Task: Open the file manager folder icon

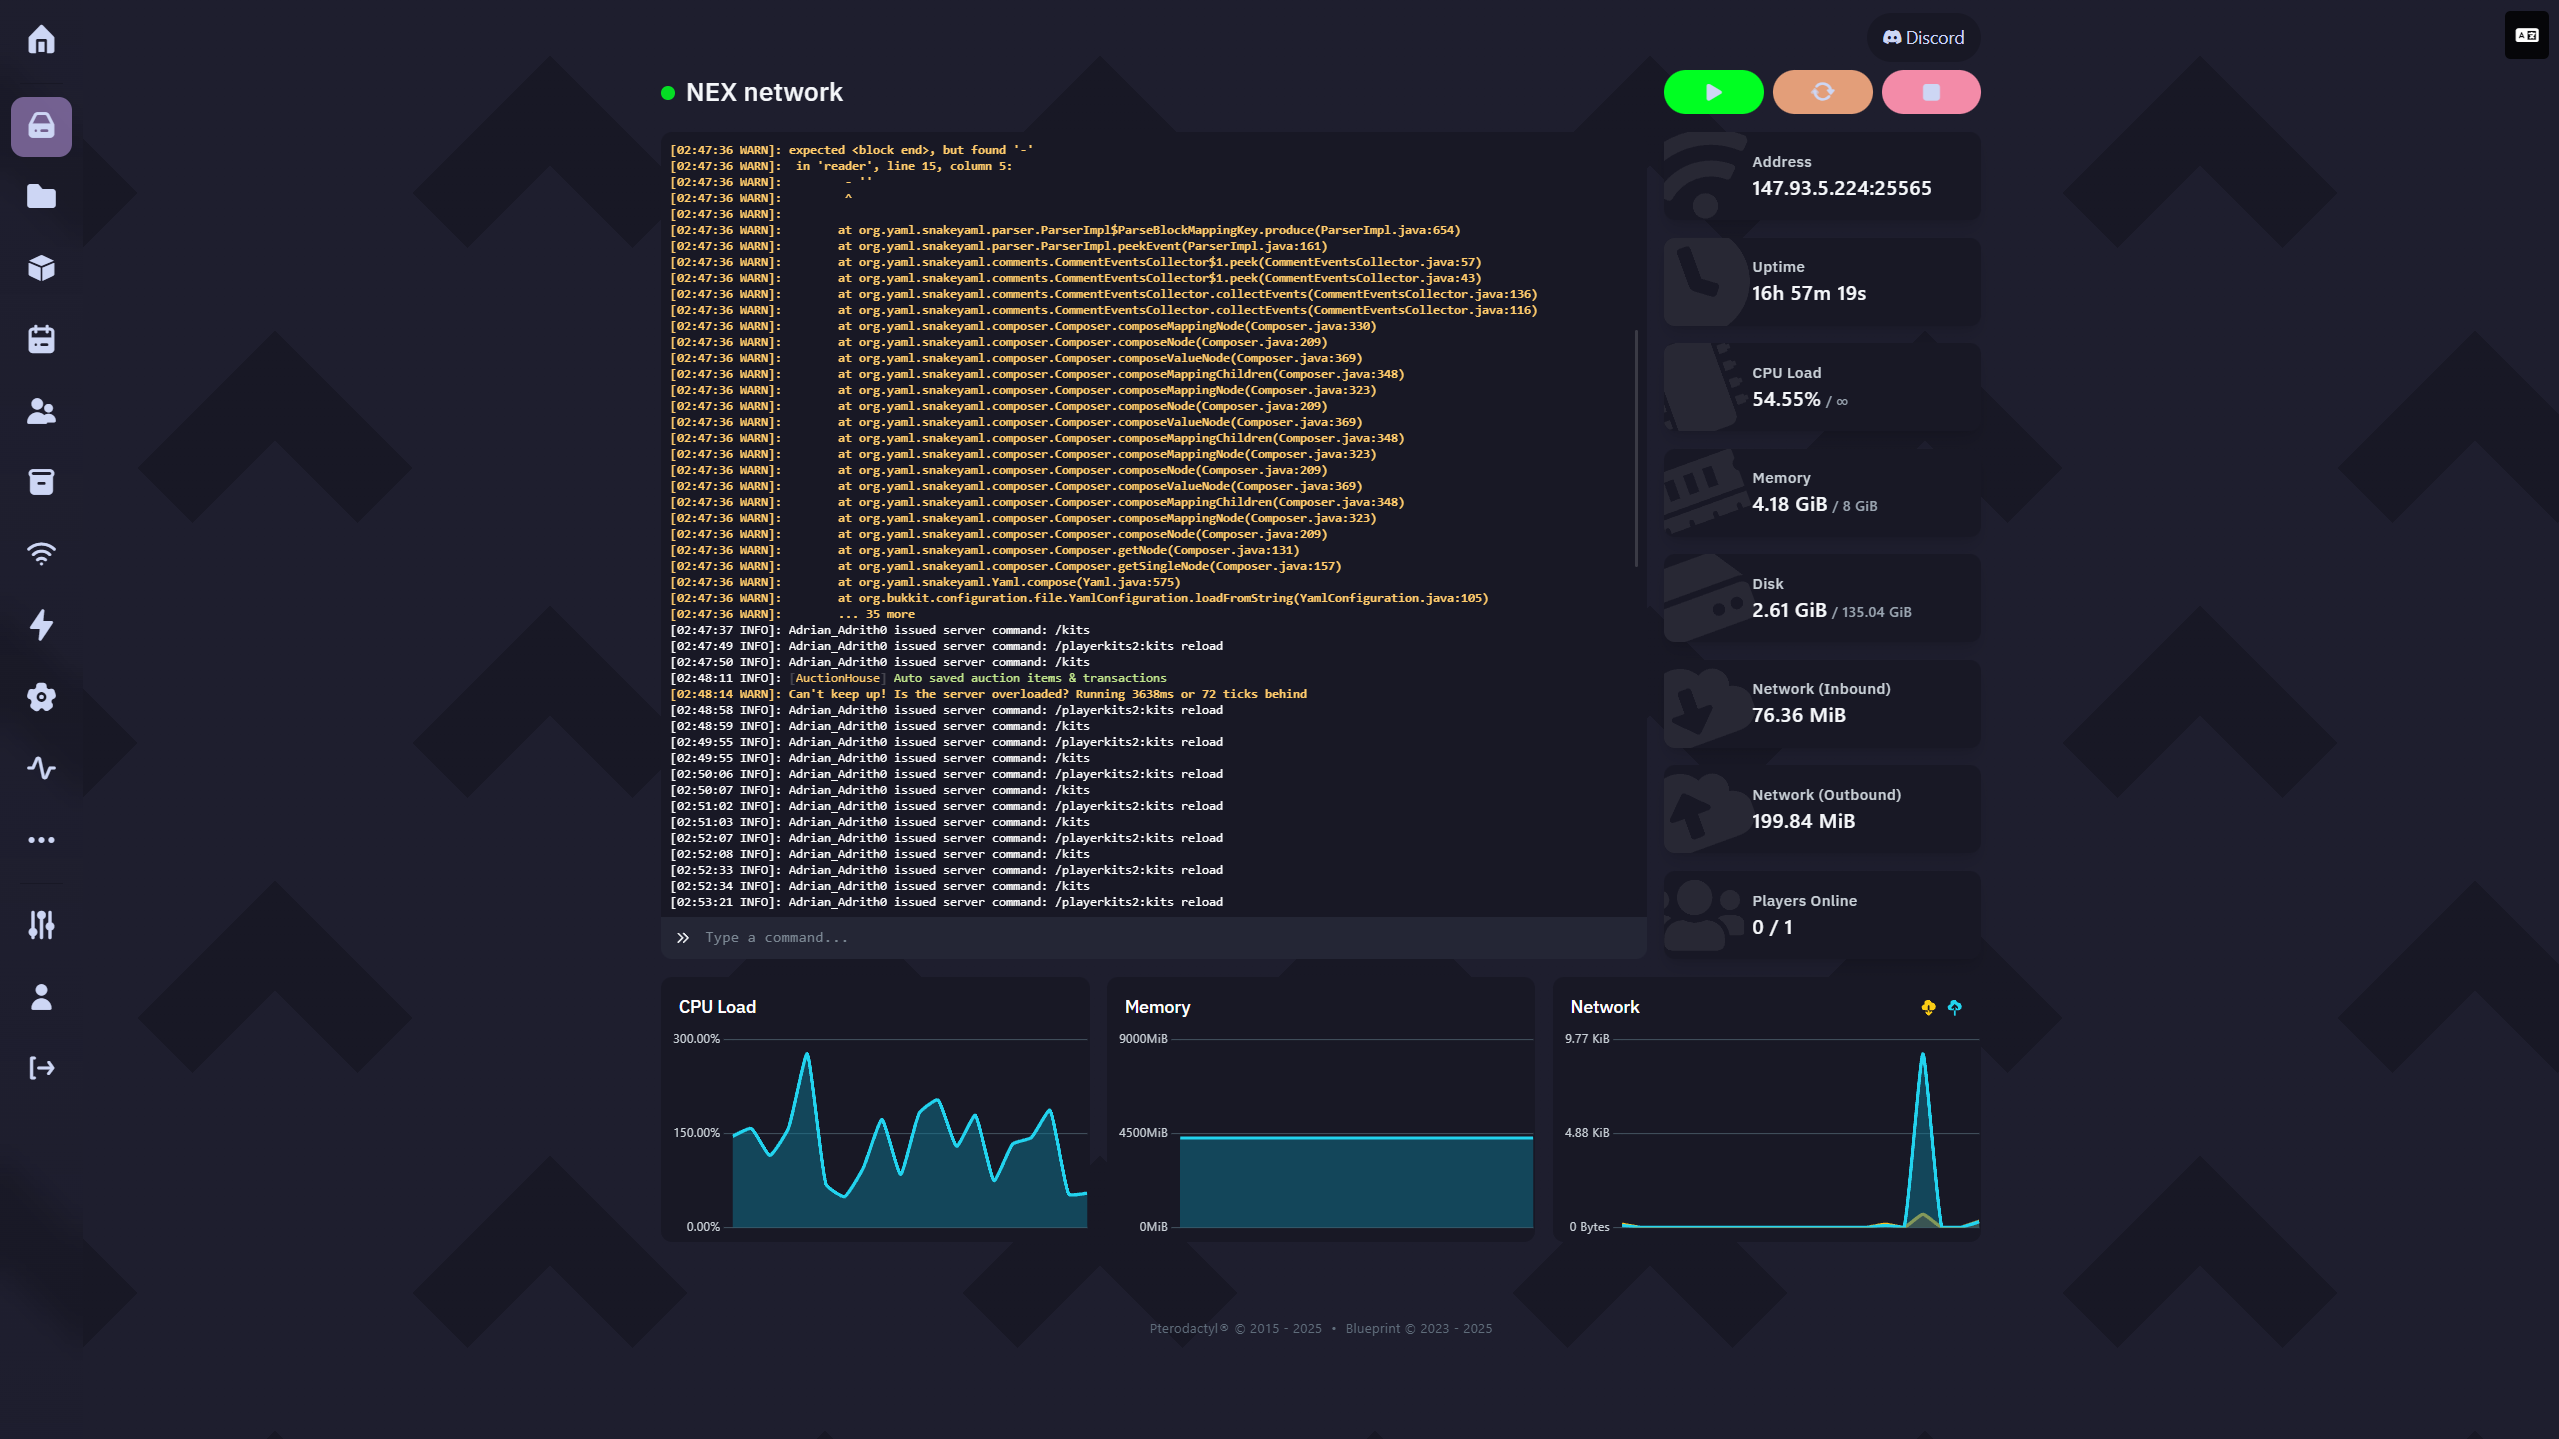Action: [x=41, y=196]
